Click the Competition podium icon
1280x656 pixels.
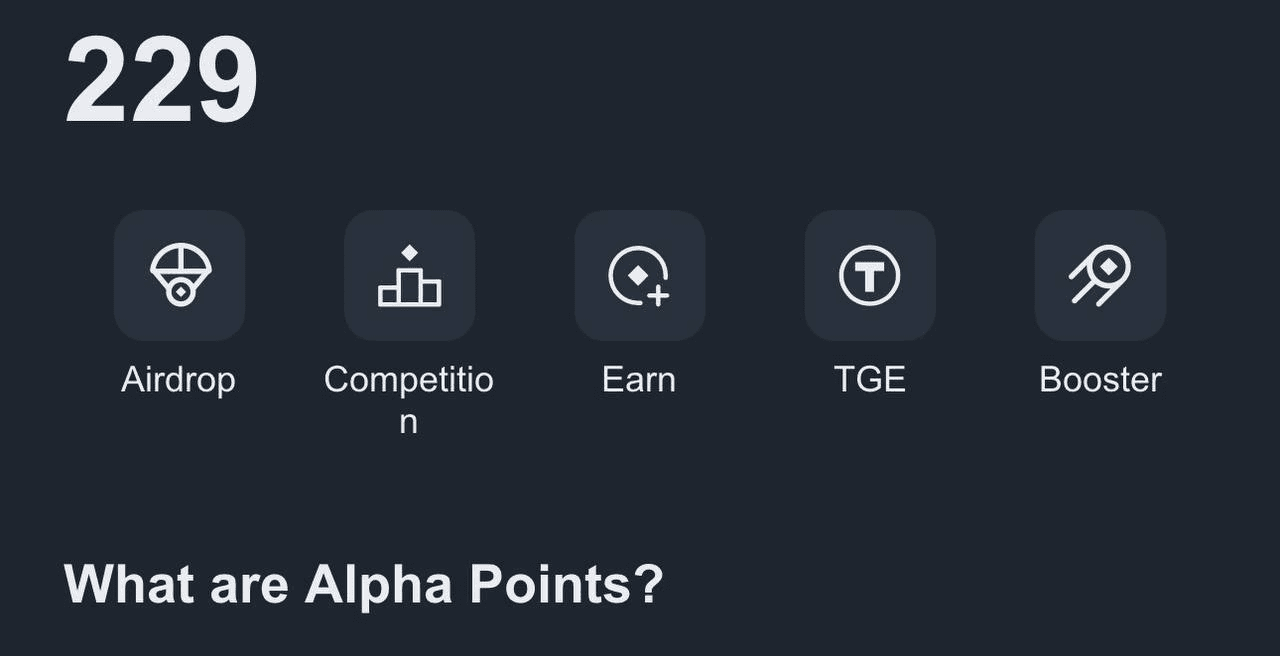coord(409,275)
